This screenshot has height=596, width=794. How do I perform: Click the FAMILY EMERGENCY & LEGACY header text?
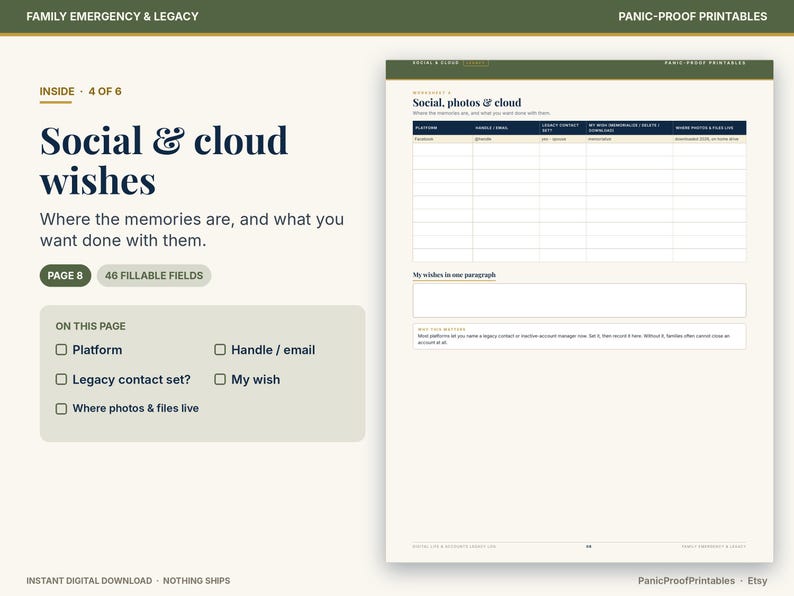point(112,16)
